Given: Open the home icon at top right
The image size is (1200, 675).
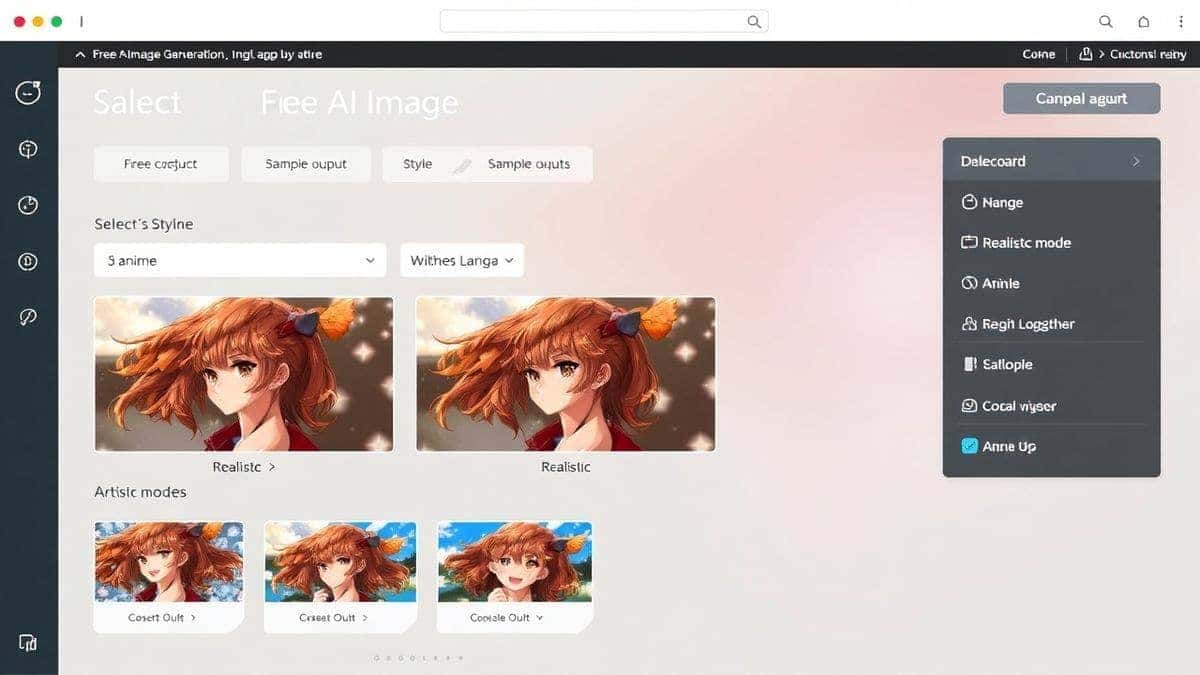Looking at the screenshot, I should (1144, 21).
